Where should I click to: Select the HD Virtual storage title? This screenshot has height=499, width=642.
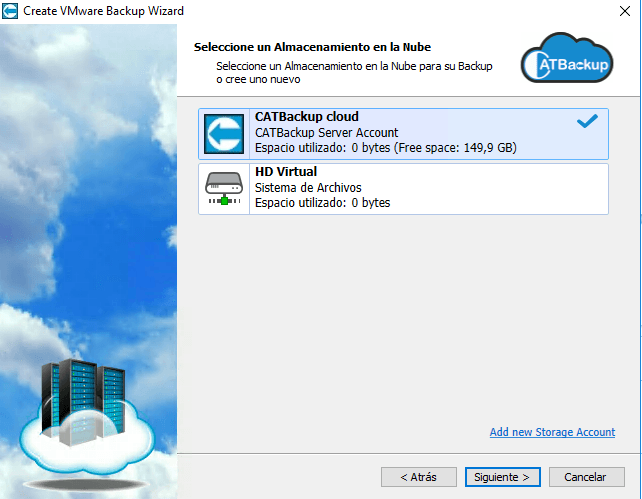tap(286, 172)
